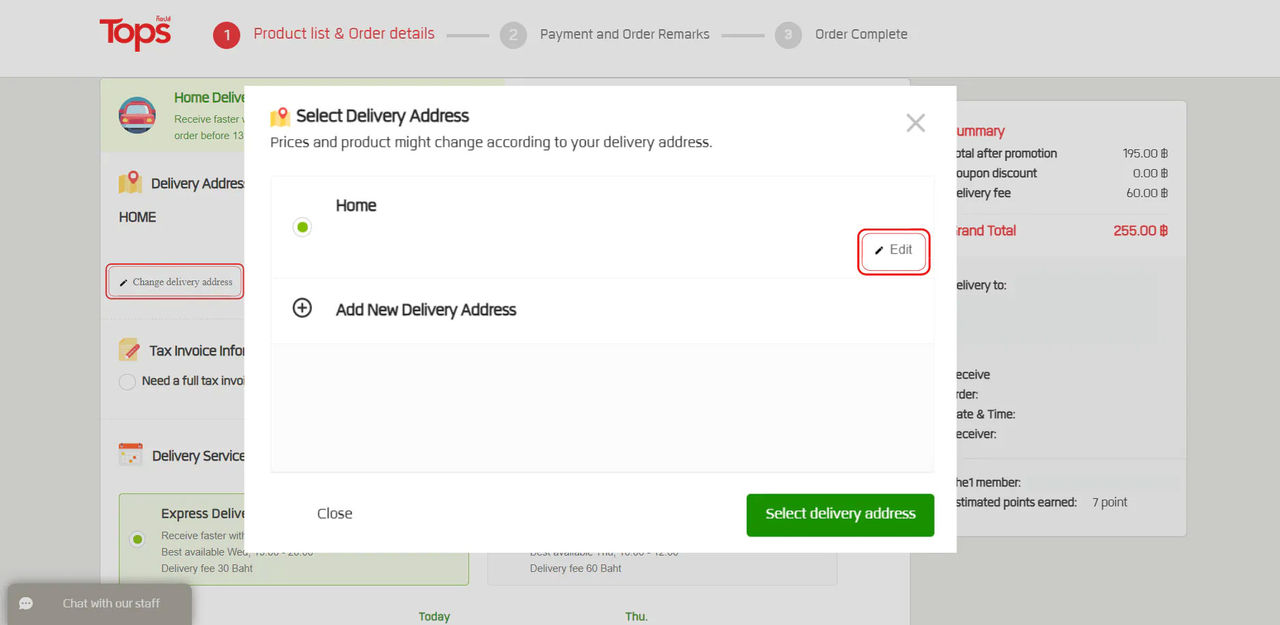Viewport: 1280px width, 625px height.
Task: Click Change delivery address button
Action: [176, 282]
